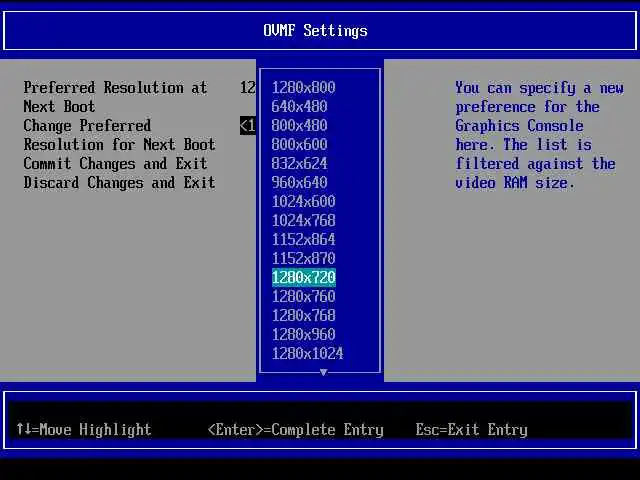Image resolution: width=640 pixels, height=480 pixels.
Task: Click the highlighted 1280x720 entry
Action: click(x=303, y=278)
